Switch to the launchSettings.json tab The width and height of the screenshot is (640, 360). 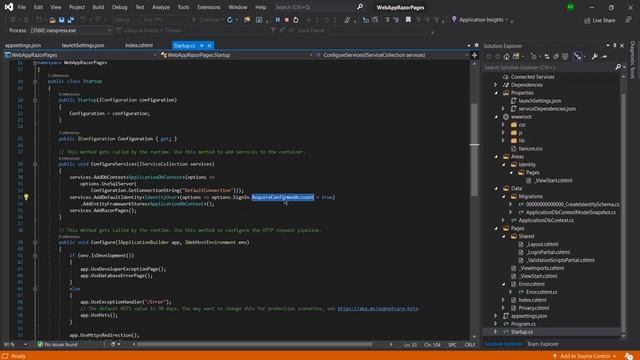[83, 45]
